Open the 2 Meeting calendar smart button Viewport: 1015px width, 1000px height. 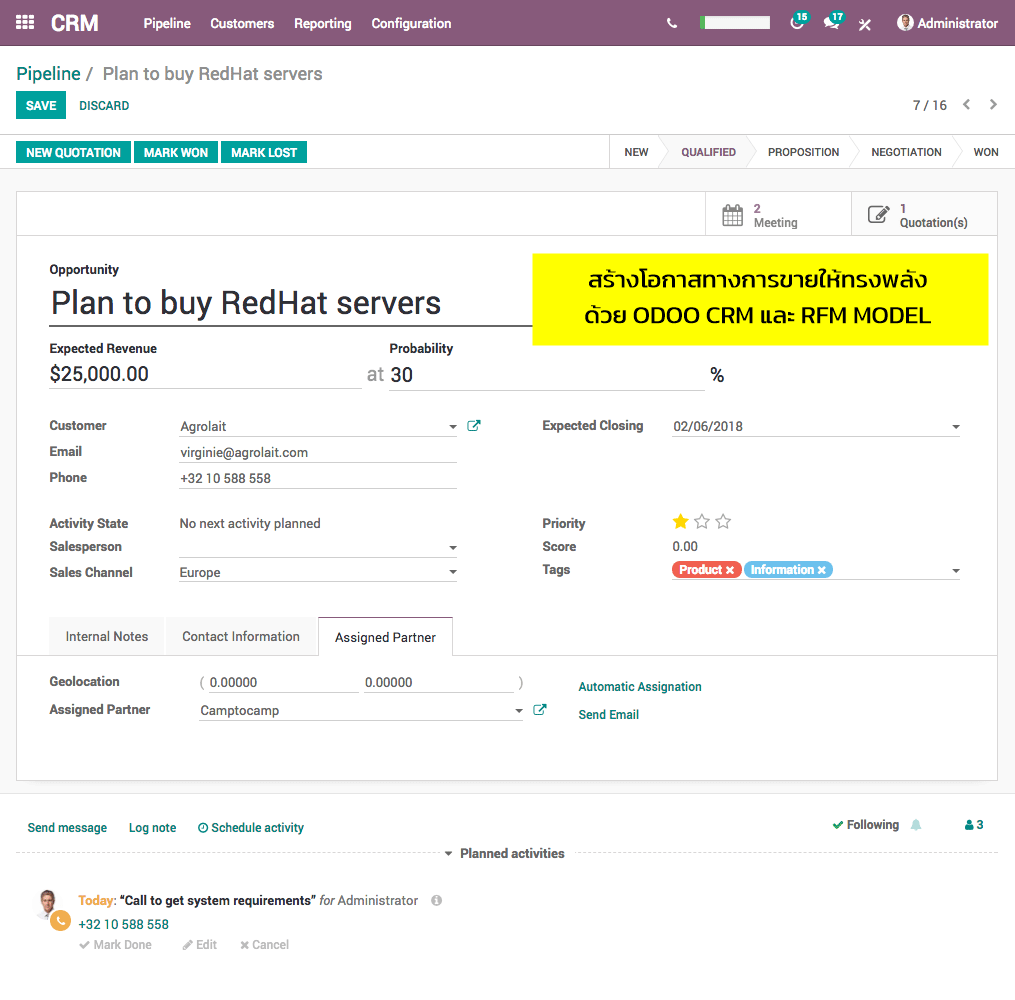point(778,213)
